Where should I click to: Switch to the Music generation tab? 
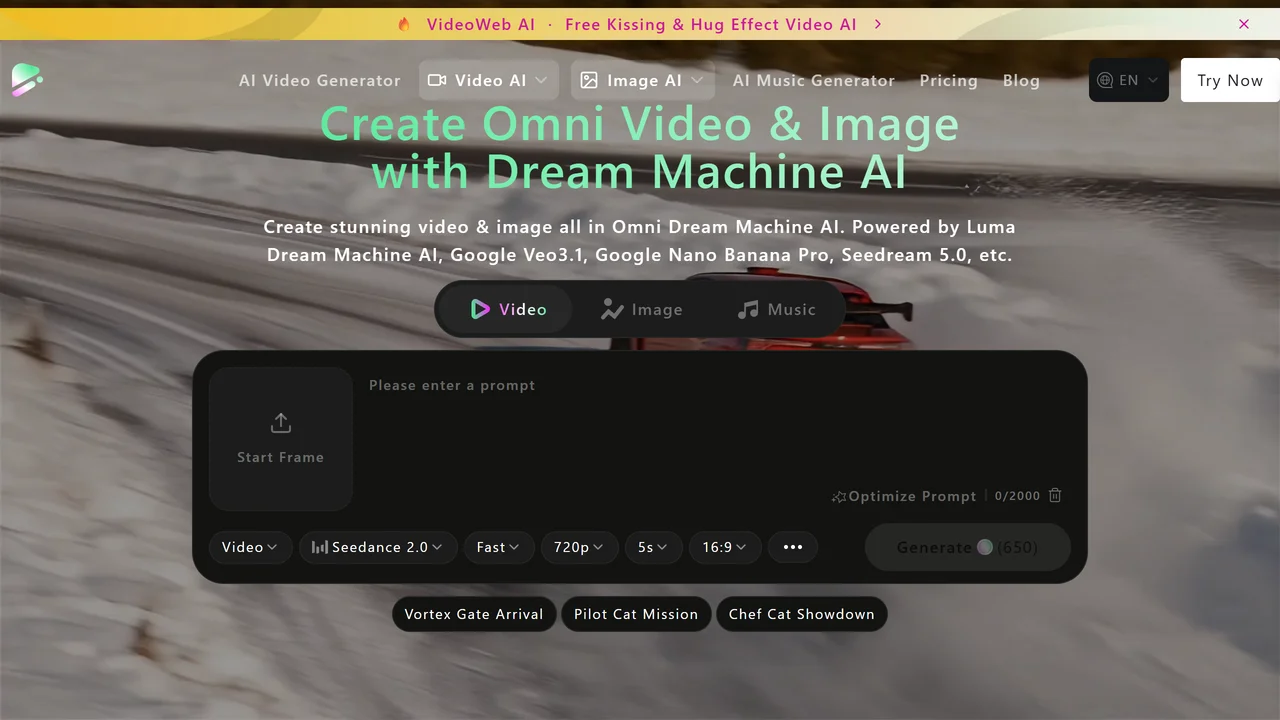pos(777,310)
